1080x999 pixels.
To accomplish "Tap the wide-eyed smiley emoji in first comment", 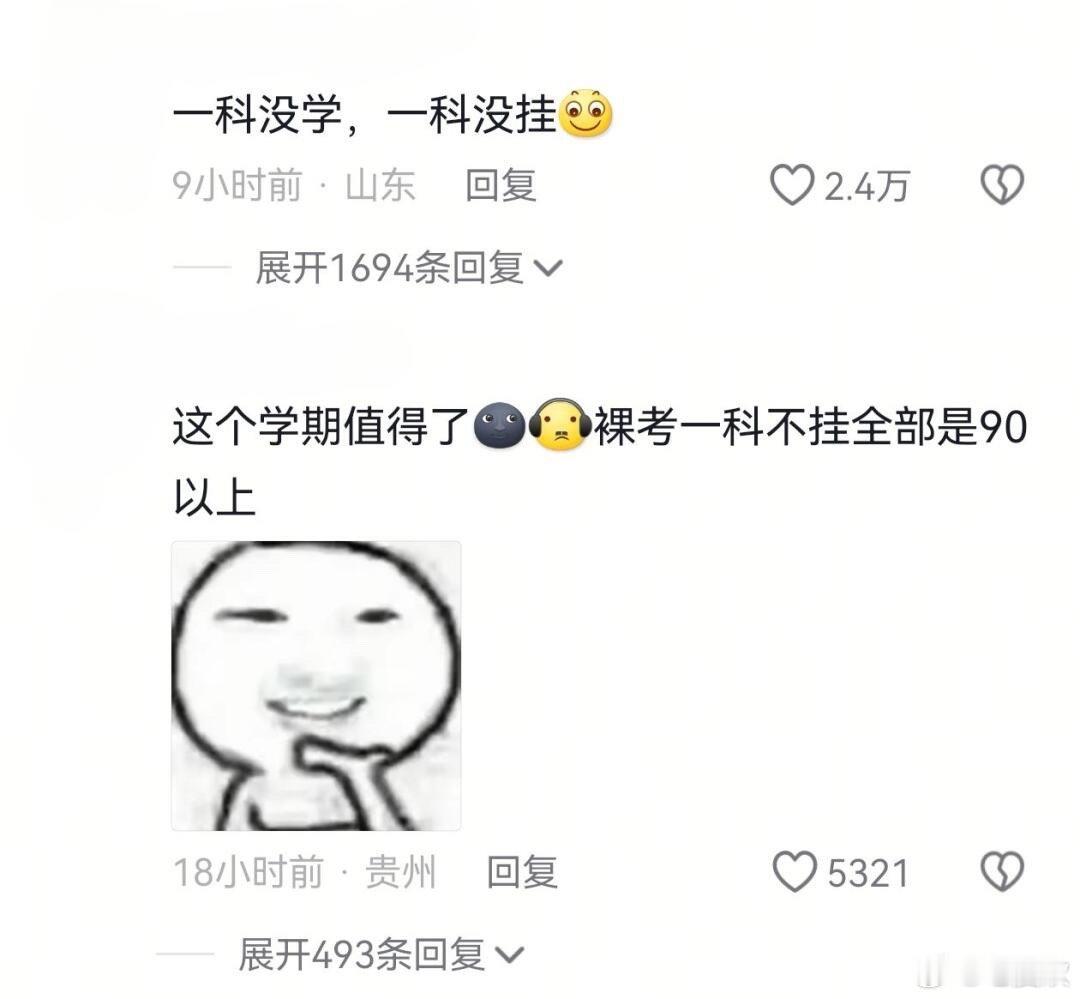I will (585, 113).
